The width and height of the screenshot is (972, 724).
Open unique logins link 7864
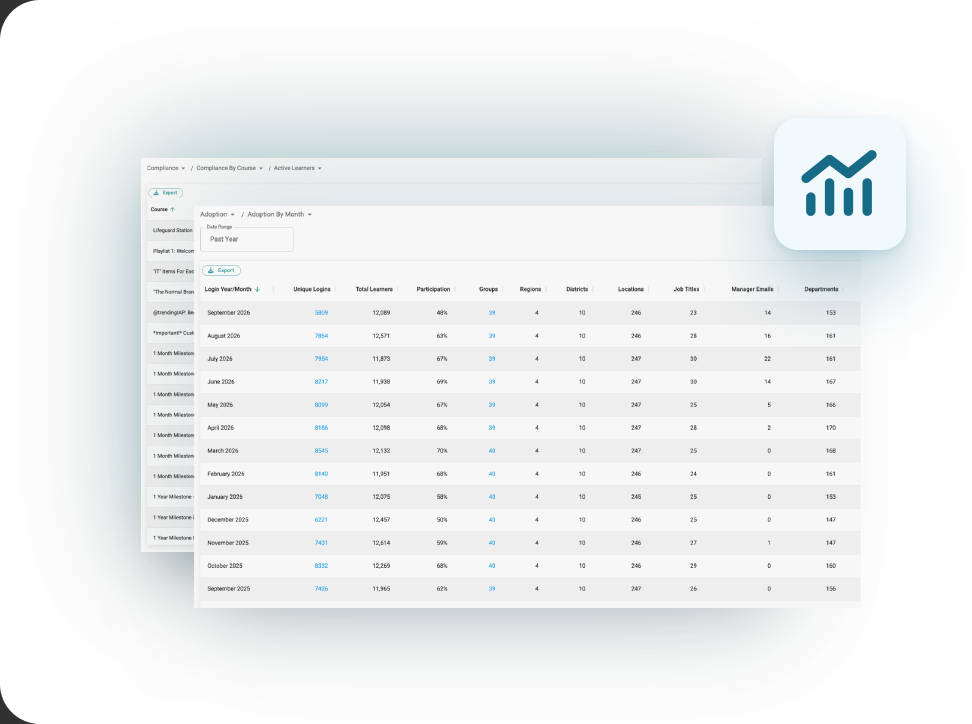[x=321, y=336]
